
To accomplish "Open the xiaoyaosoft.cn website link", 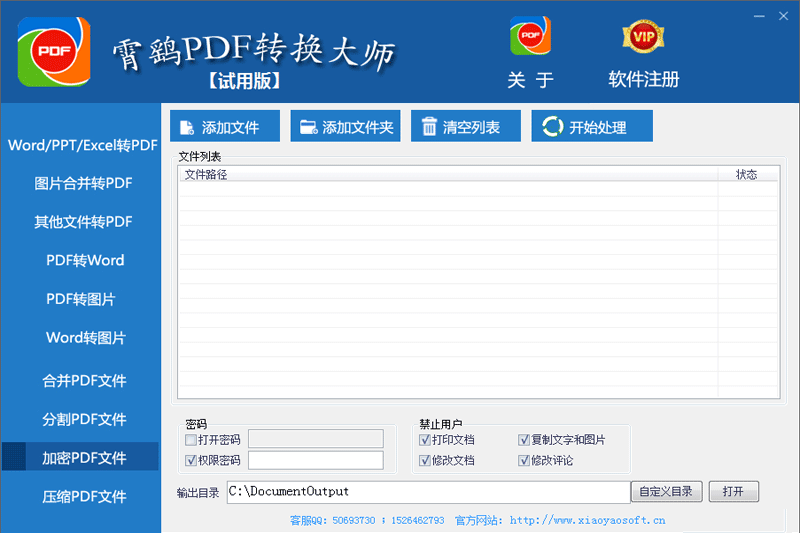I will pyautogui.click(x=587, y=520).
